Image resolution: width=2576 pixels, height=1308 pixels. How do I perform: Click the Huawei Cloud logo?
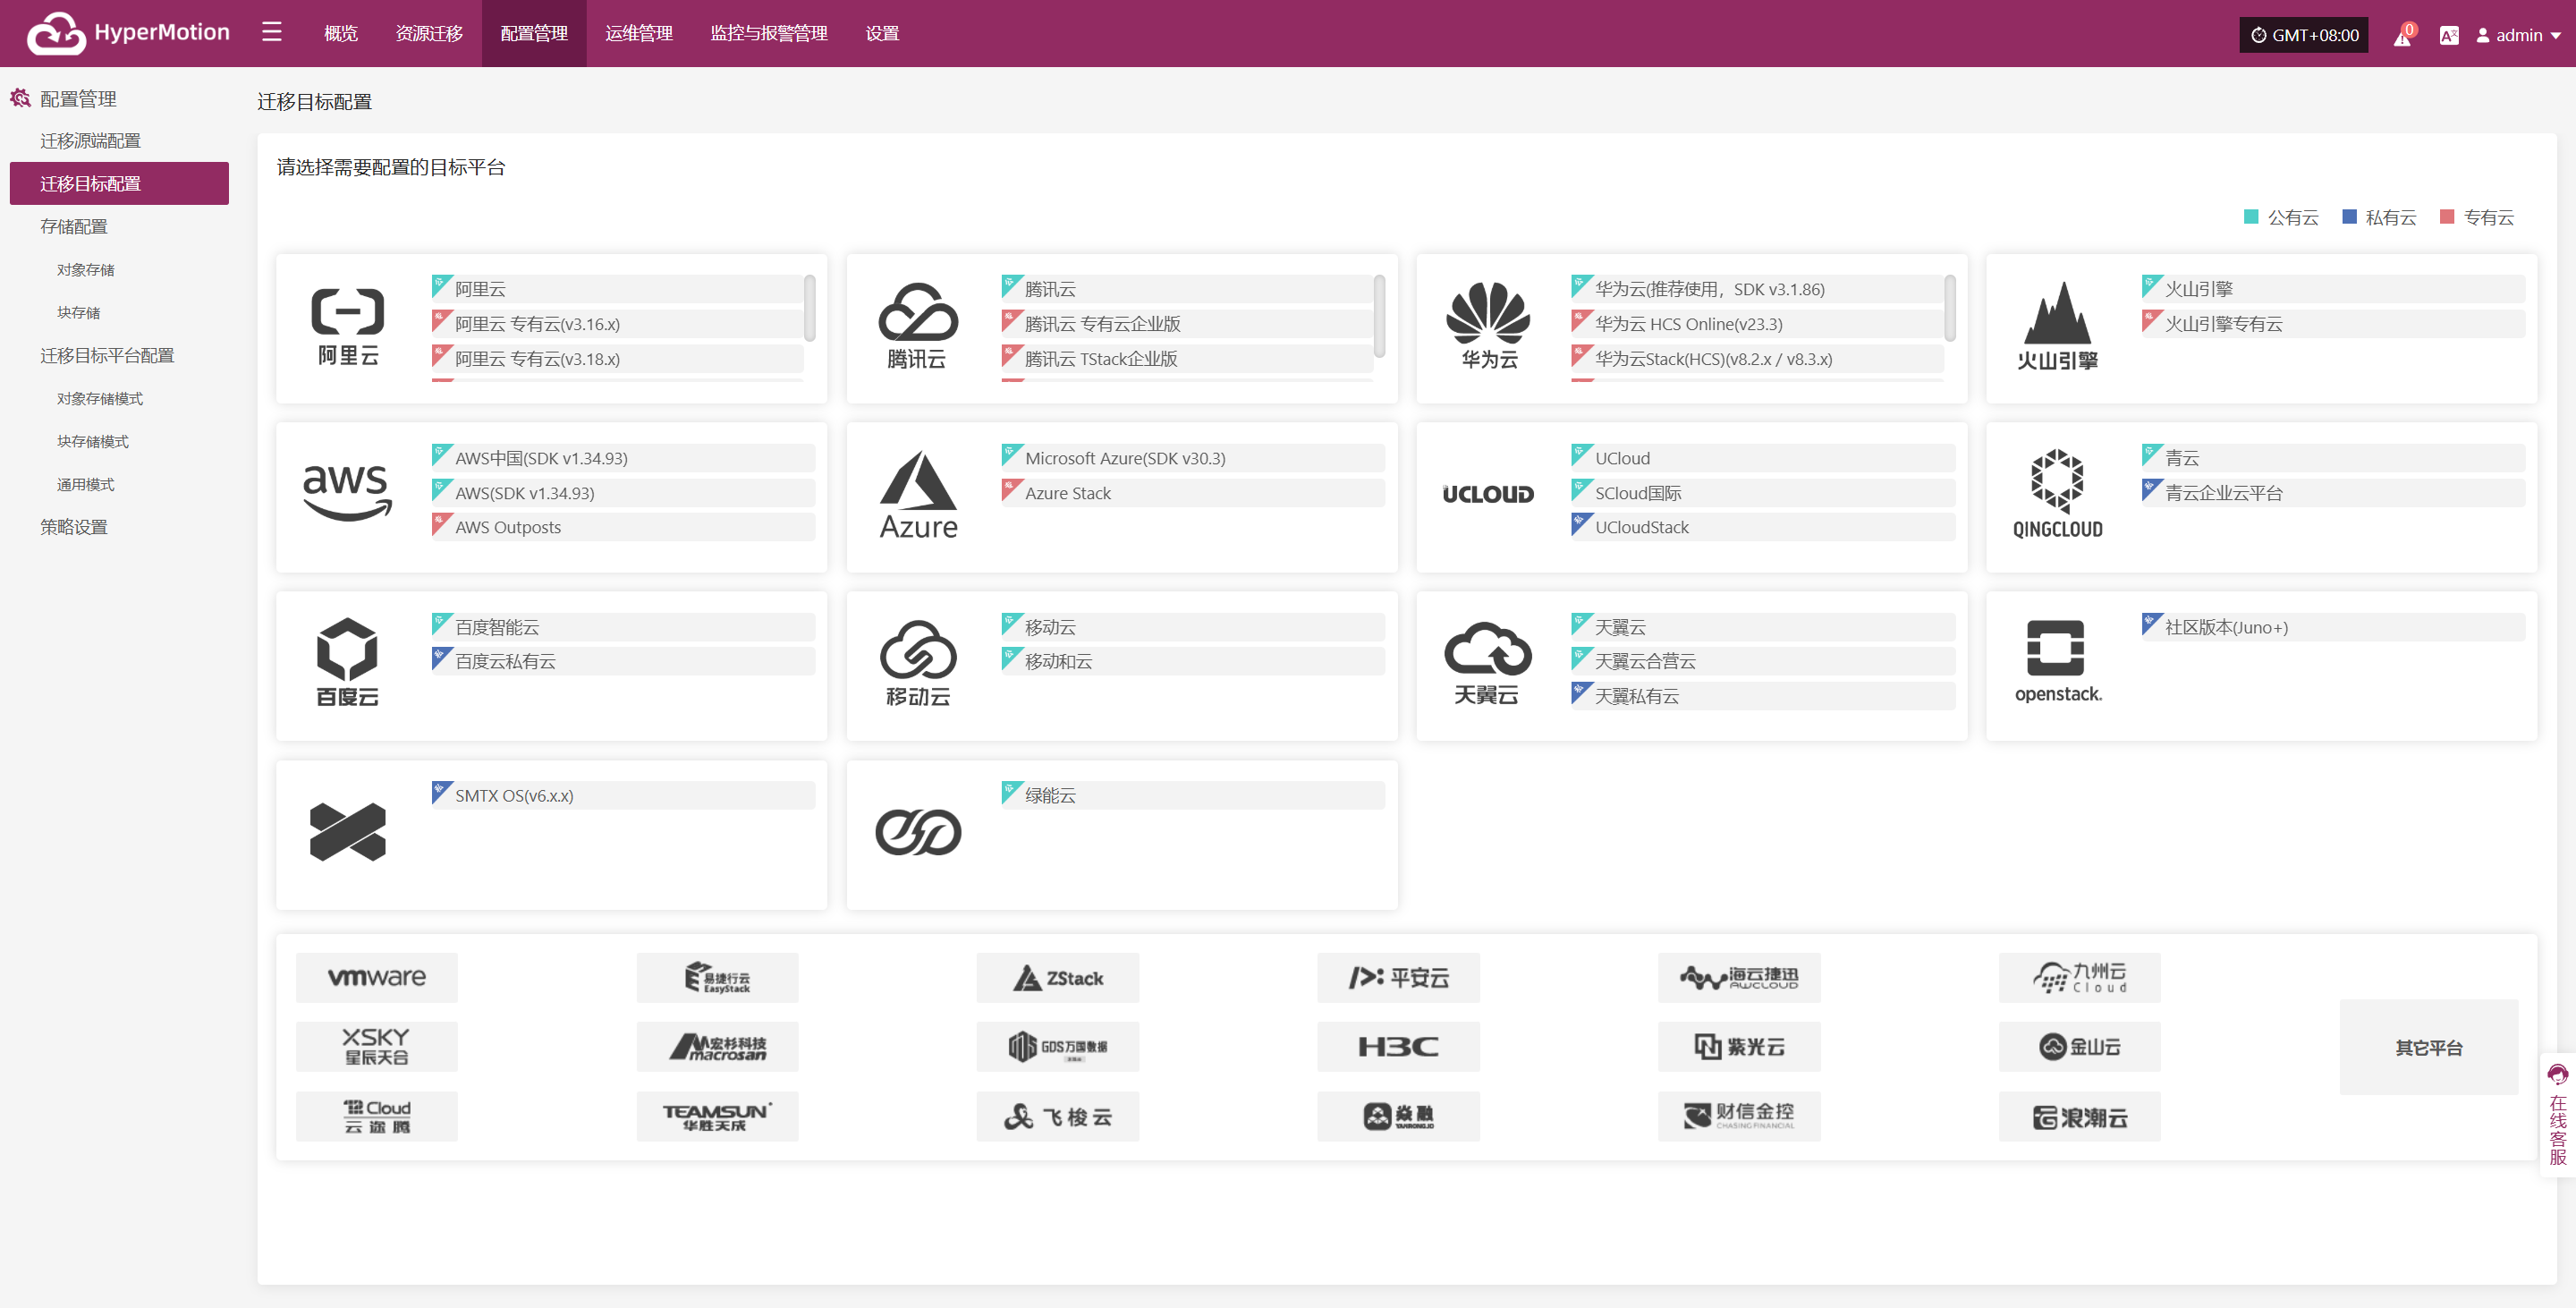(x=1488, y=326)
